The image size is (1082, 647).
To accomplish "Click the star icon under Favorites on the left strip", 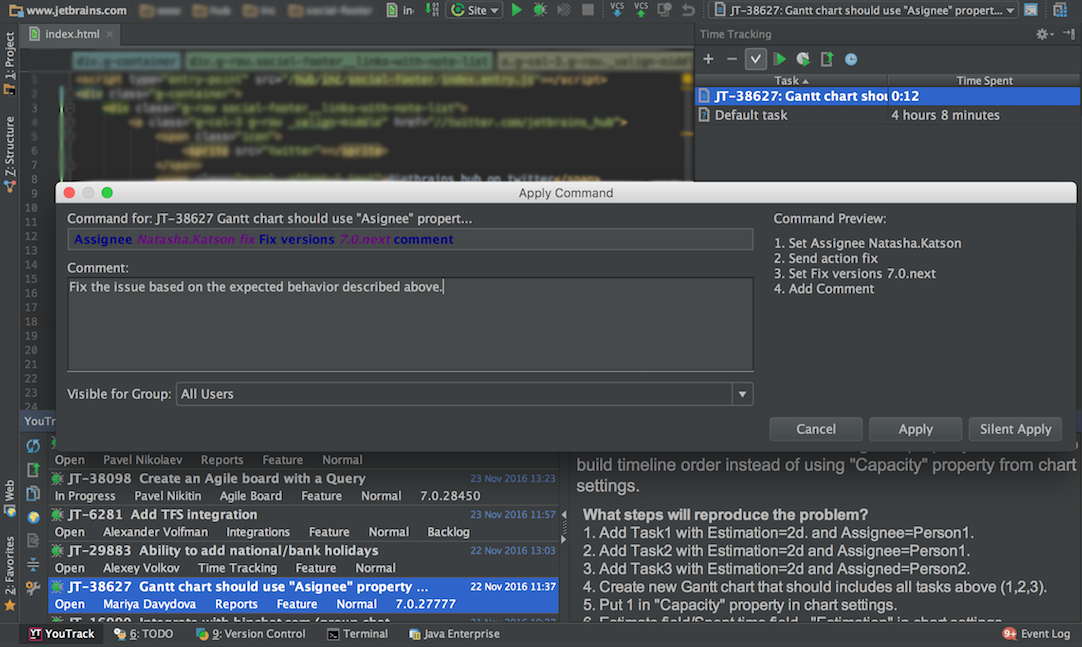I will coord(10,606).
